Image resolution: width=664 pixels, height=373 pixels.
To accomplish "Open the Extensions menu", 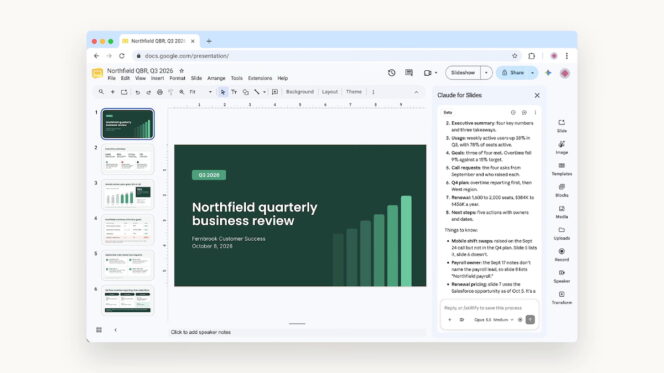I will (x=260, y=78).
